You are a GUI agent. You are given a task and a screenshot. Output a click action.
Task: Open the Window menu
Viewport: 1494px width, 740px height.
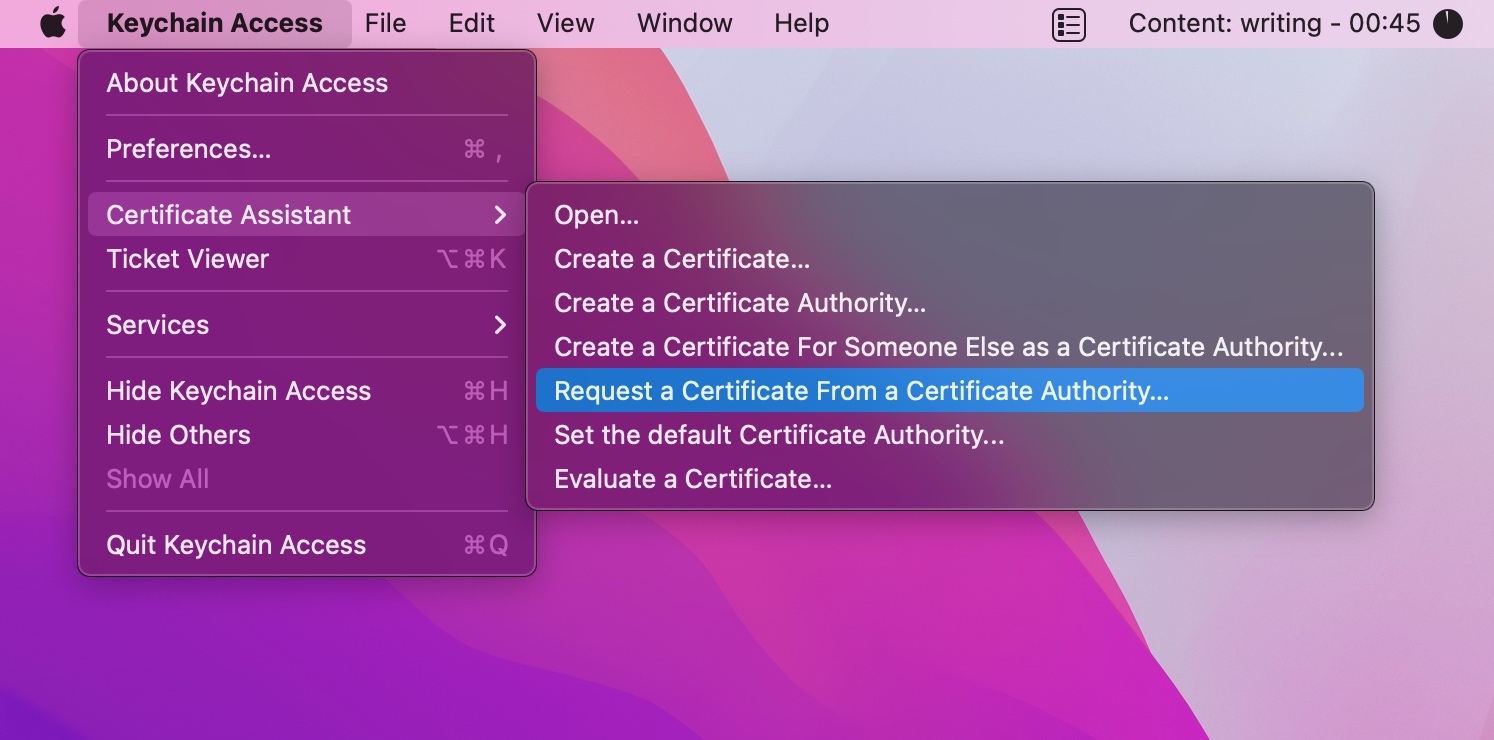coord(685,23)
